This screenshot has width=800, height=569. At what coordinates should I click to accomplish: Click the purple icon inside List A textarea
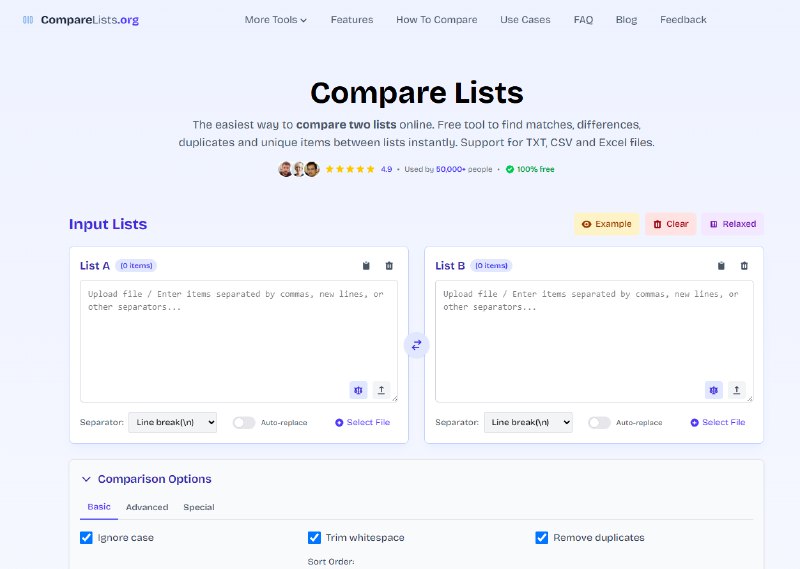tap(359, 390)
